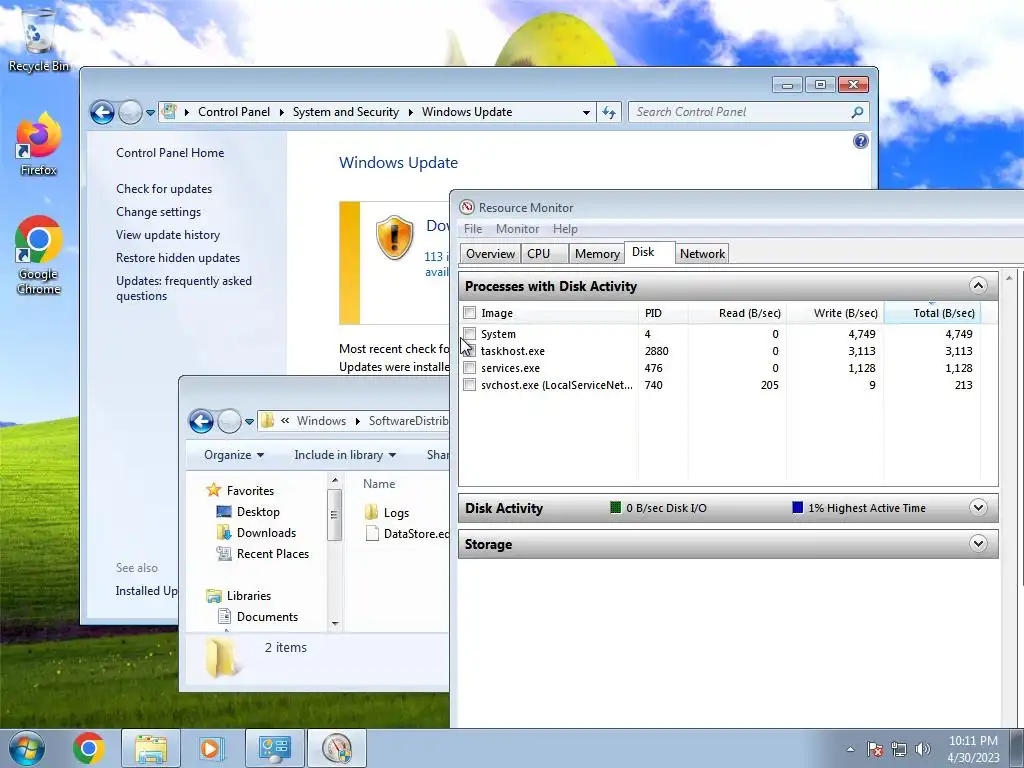The width and height of the screenshot is (1024, 768).
Task: Switch to the Overview tab
Action: [490, 253]
